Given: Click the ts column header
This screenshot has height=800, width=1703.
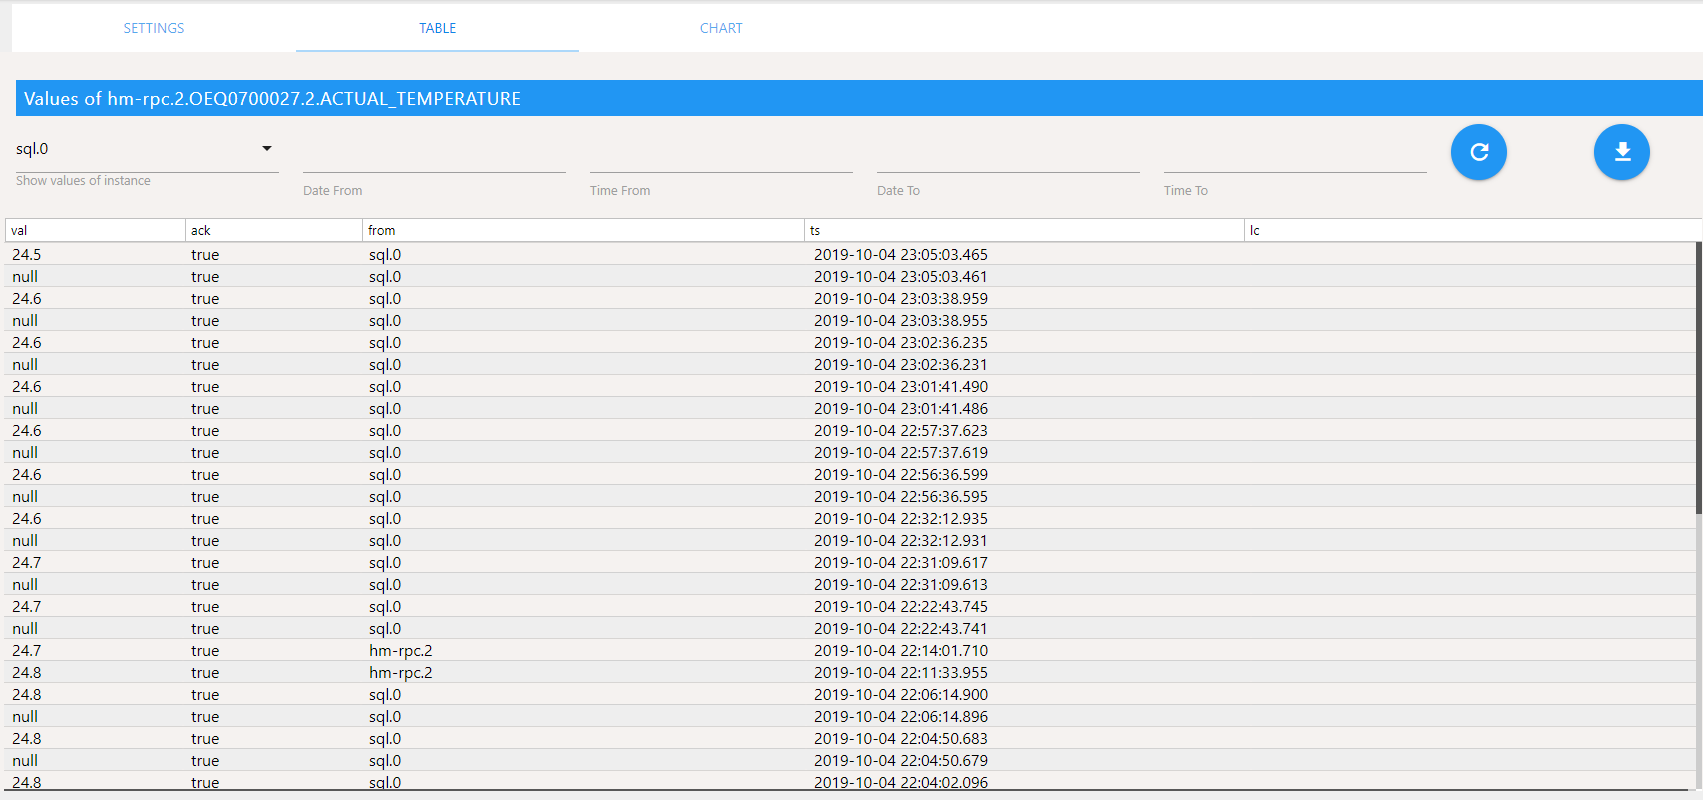Looking at the screenshot, I should pos(1025,230).
